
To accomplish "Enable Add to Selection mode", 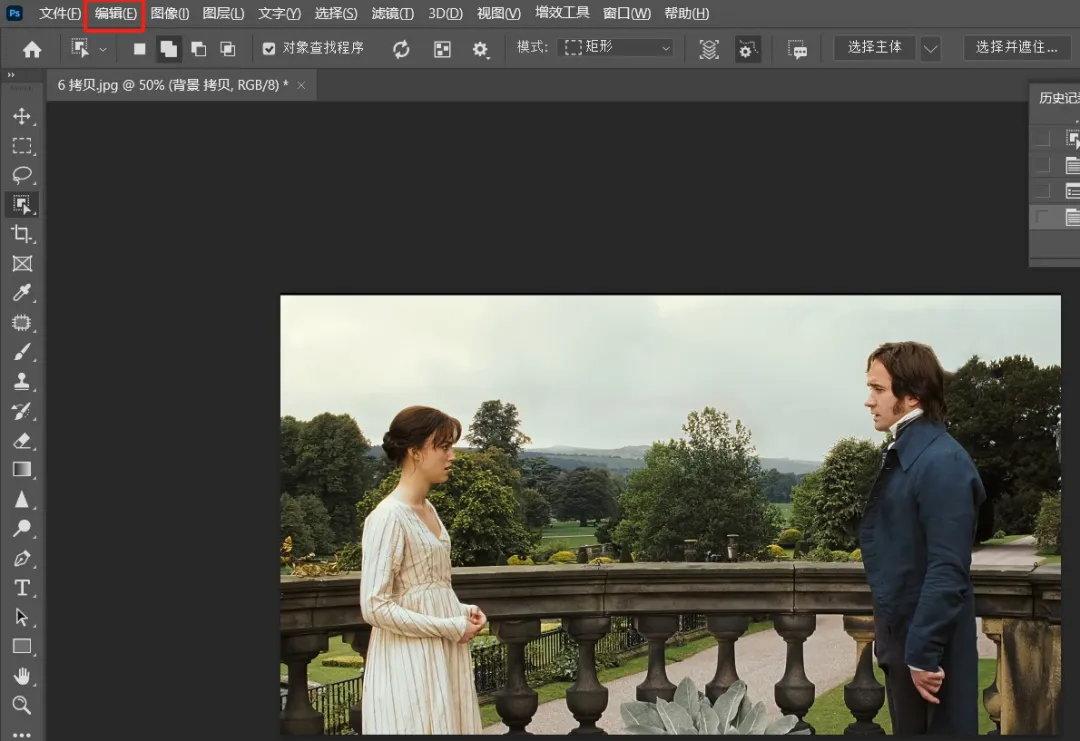I will 168,49.
